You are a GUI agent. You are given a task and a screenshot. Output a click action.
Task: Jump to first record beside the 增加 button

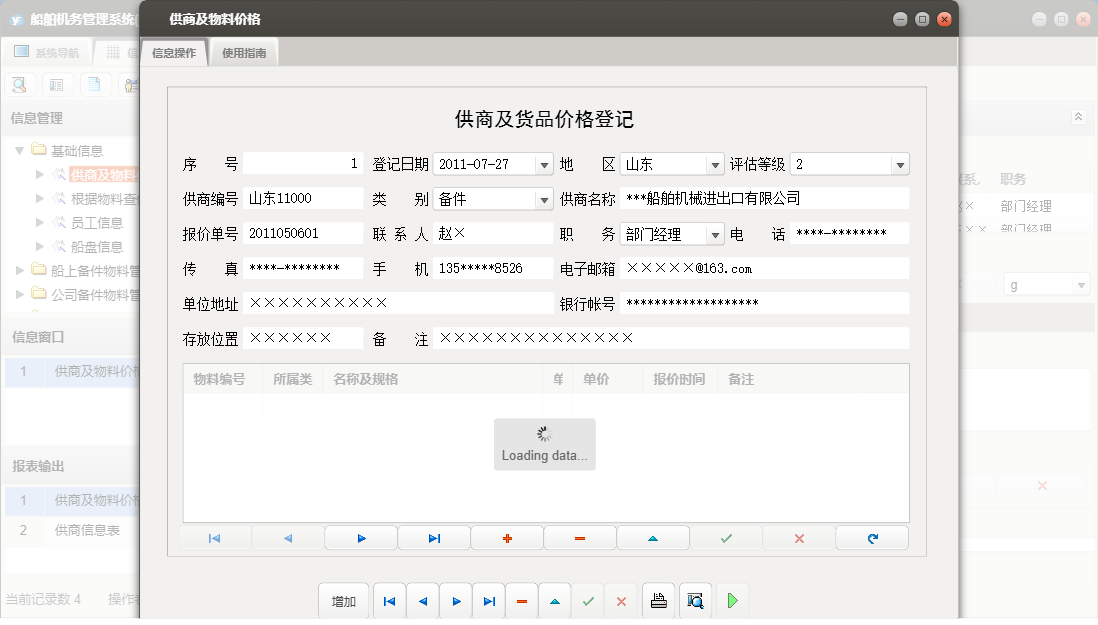pyautogui.click(x=389, y=601)
